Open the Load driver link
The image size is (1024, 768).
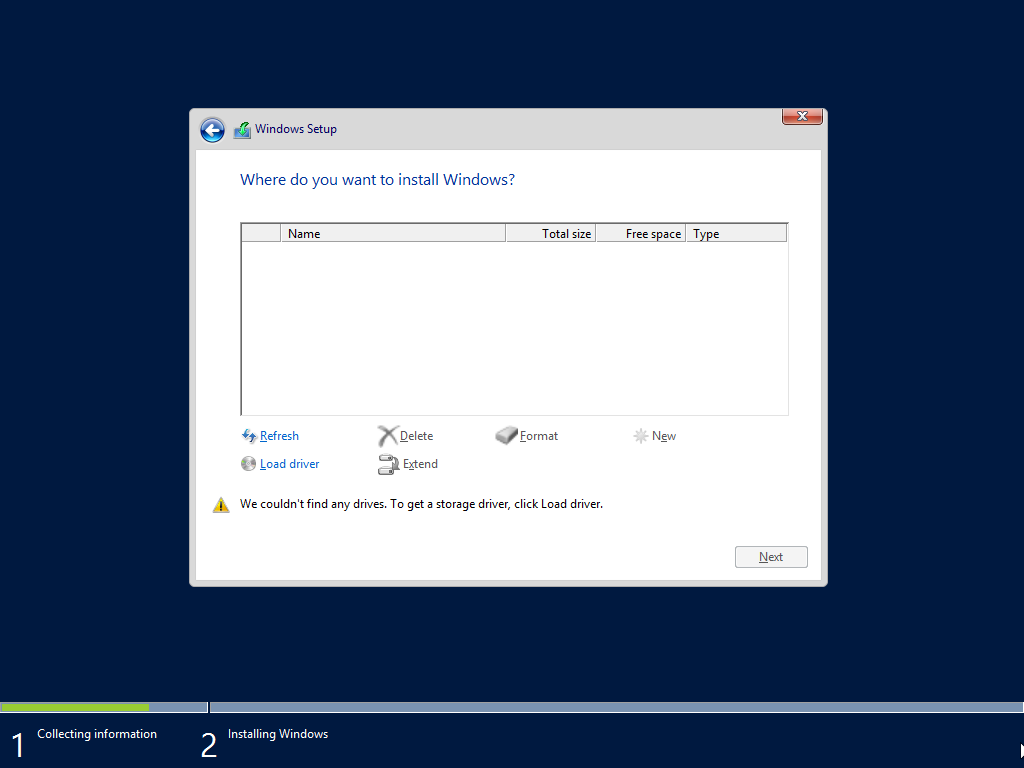point(289,464)
